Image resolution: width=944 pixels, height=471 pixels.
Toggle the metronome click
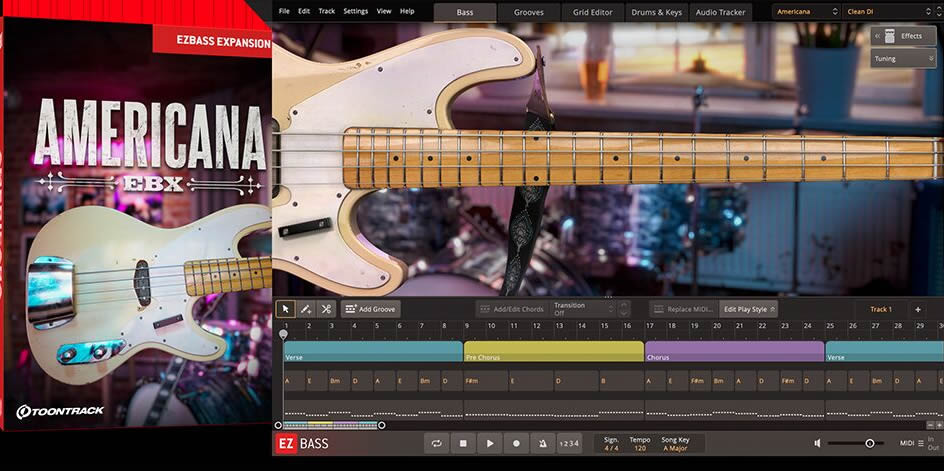click(x=542, y=443)
